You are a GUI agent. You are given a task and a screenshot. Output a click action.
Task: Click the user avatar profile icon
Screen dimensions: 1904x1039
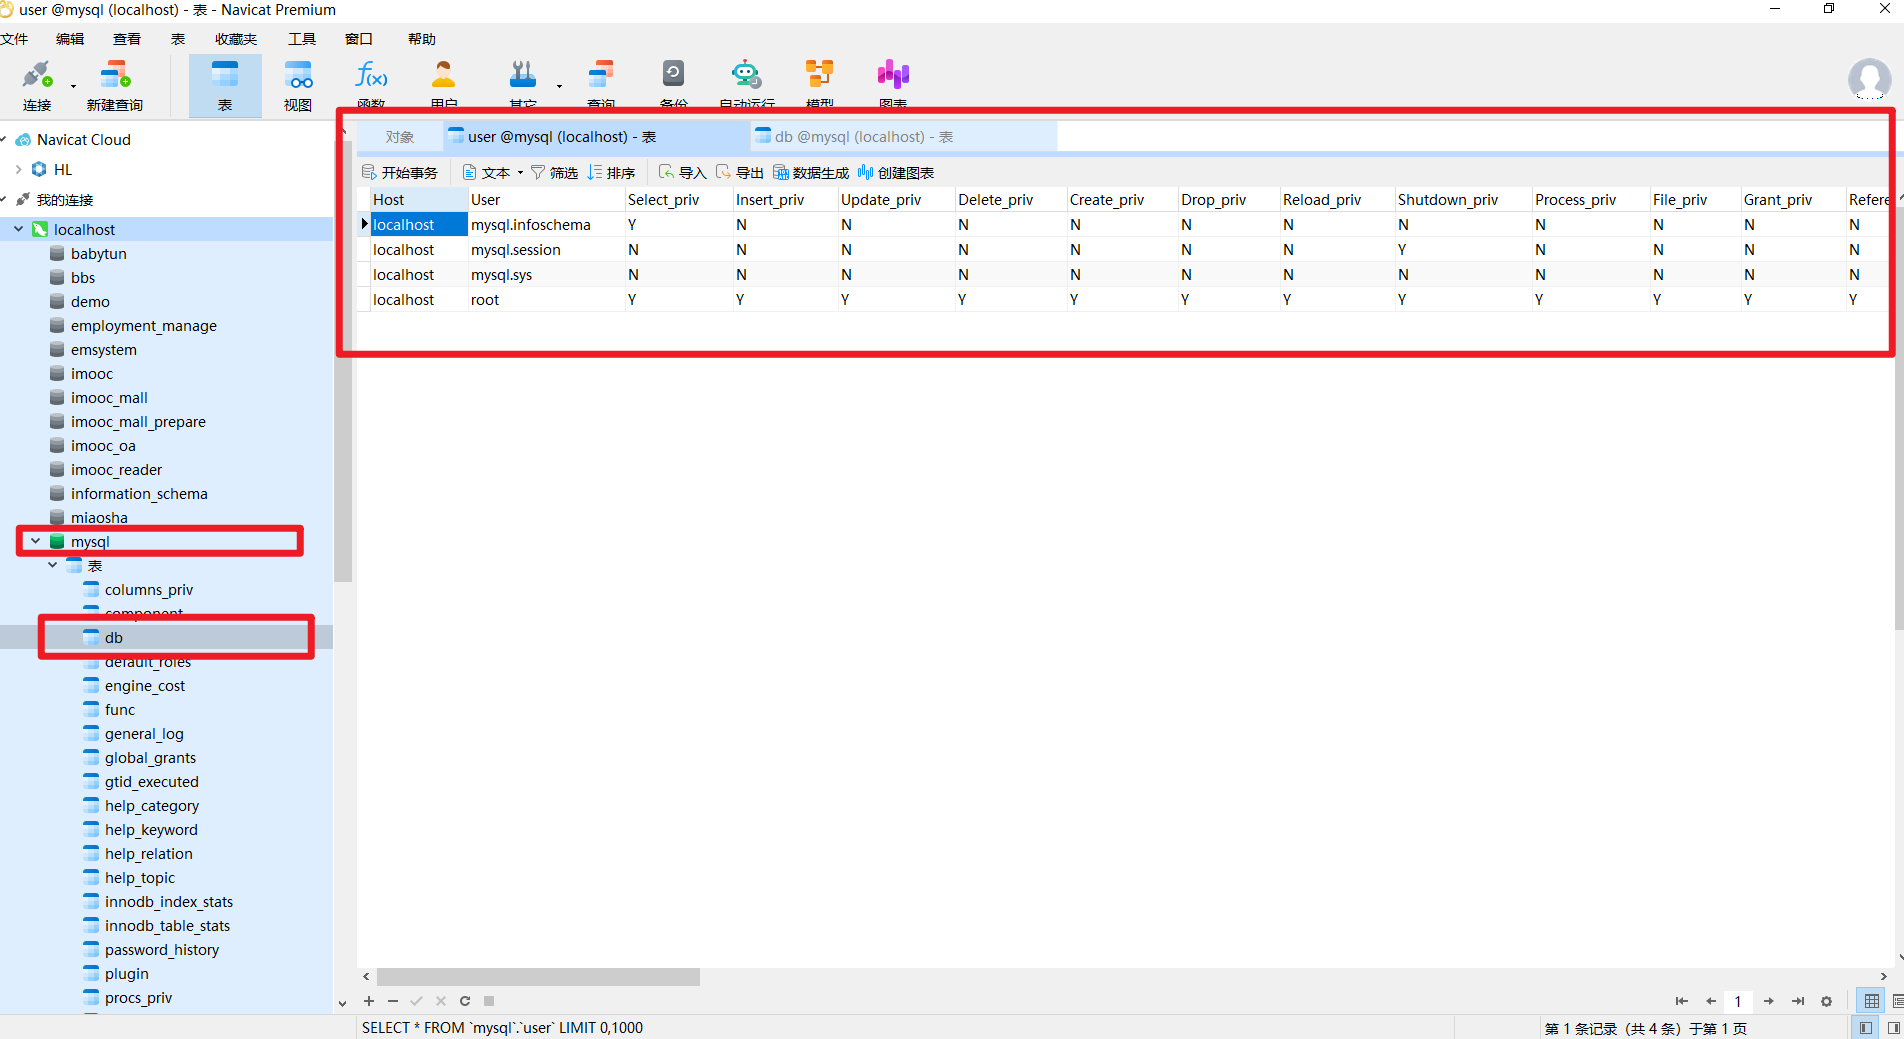point(1869,80)
